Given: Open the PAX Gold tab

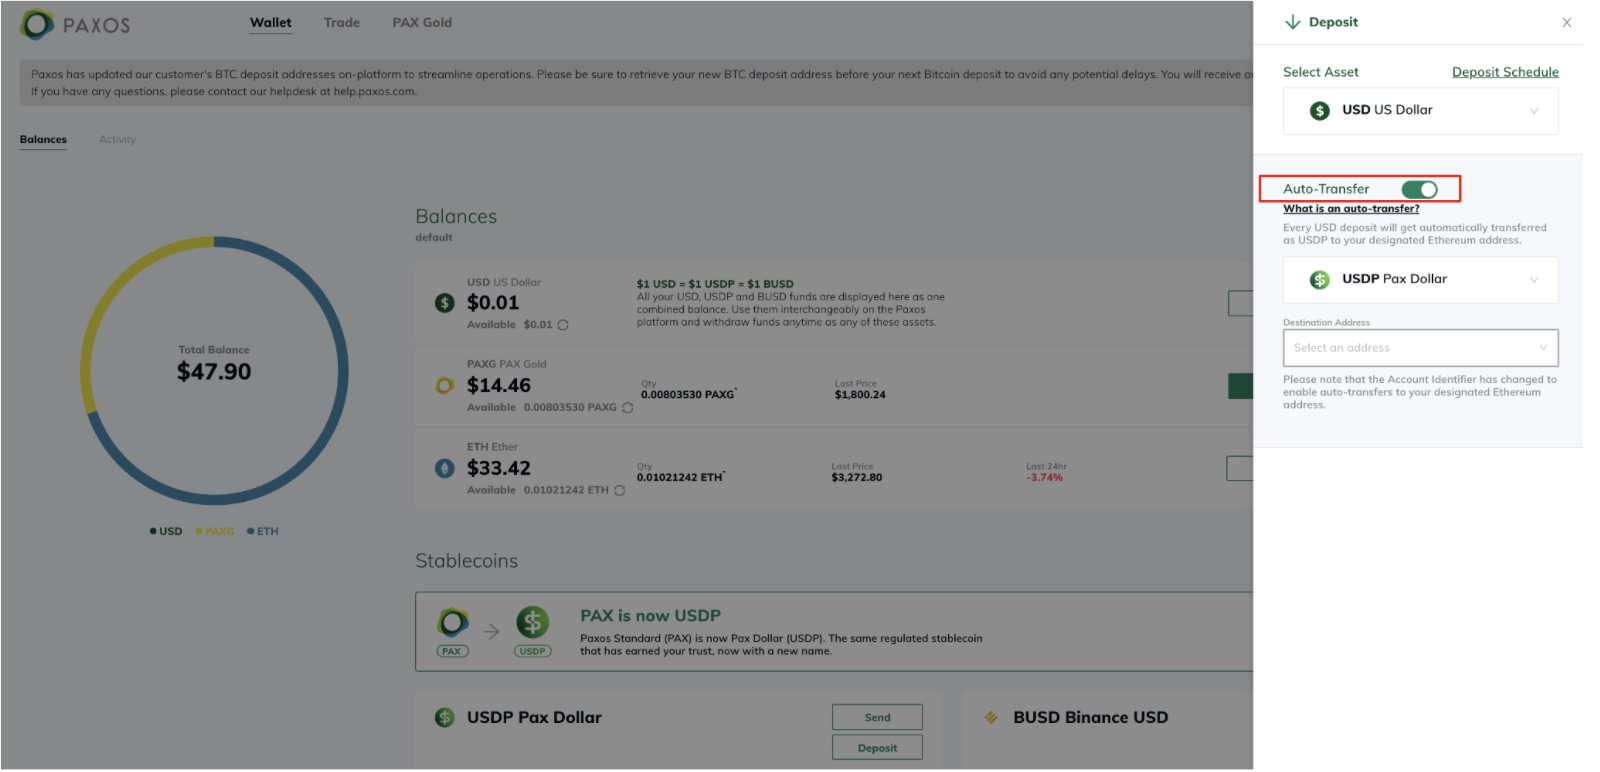Looking at the screenshot, I should pyautogui.click(x=422, y=23).
